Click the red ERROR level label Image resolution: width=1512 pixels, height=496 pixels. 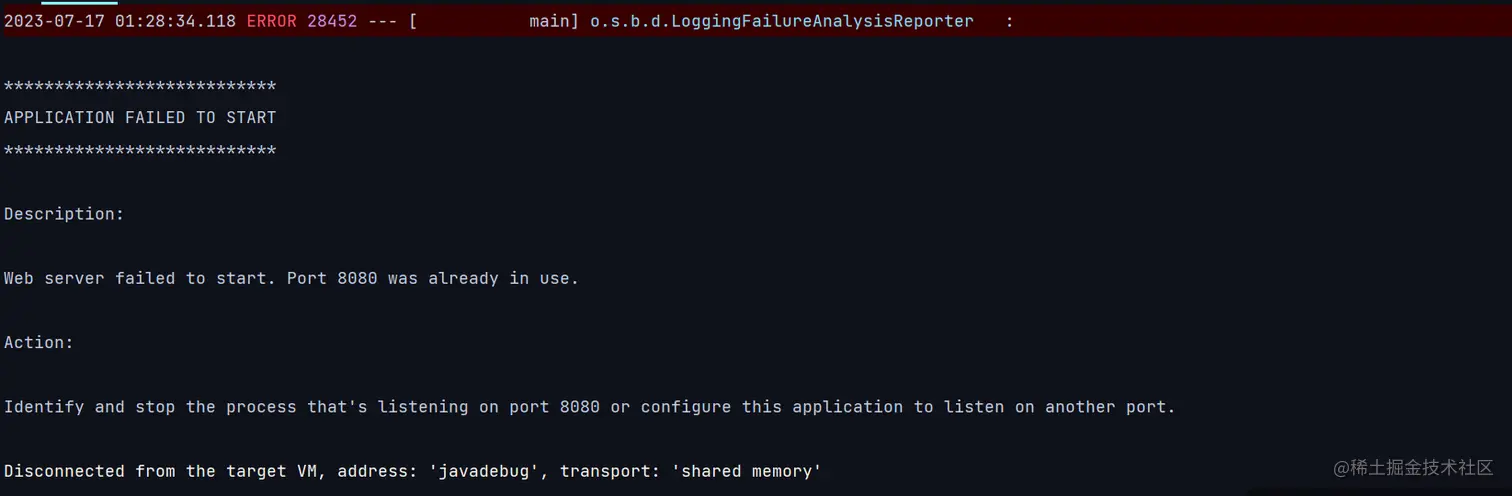point(271,21)
